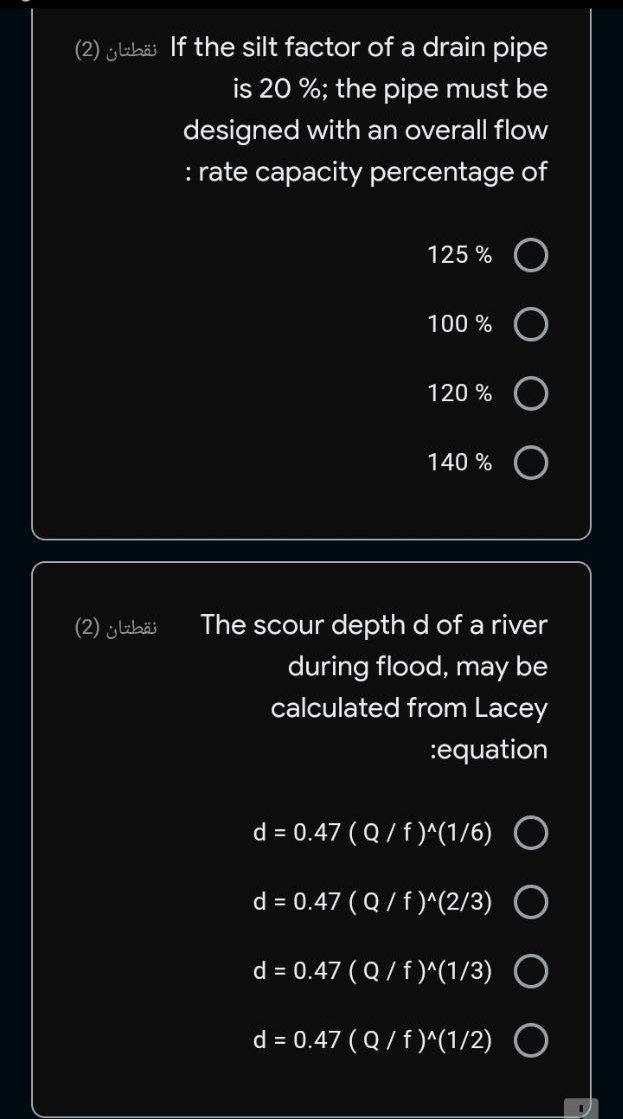This screenshot has width=623, height=1119.
Task: Select the 100 % answer option
Action: (532, 324)
